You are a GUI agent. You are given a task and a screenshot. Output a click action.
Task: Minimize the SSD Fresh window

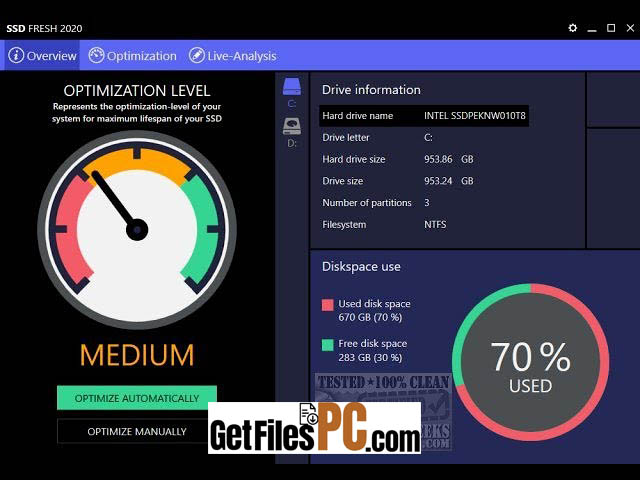click(x=592, y=29)
